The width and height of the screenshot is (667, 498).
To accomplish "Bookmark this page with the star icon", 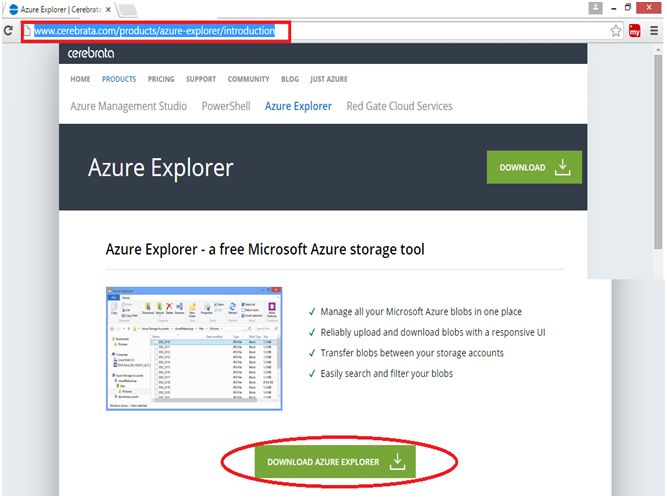I will (x=615, y=31).
